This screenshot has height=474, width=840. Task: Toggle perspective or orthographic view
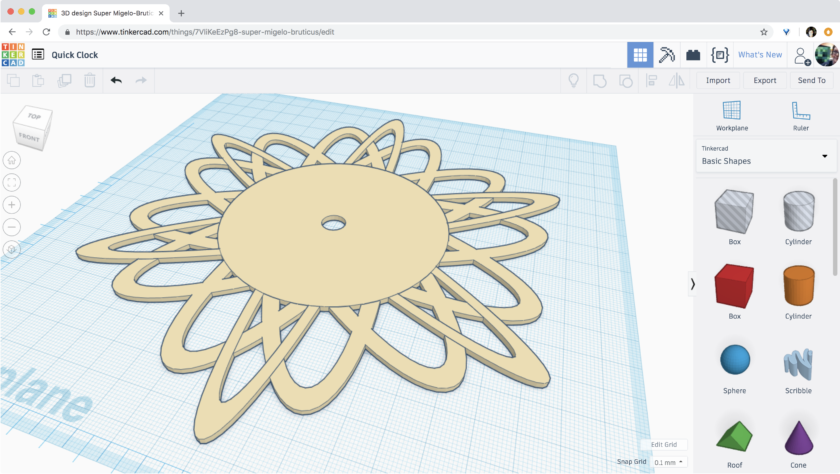[x=12, y=249]
